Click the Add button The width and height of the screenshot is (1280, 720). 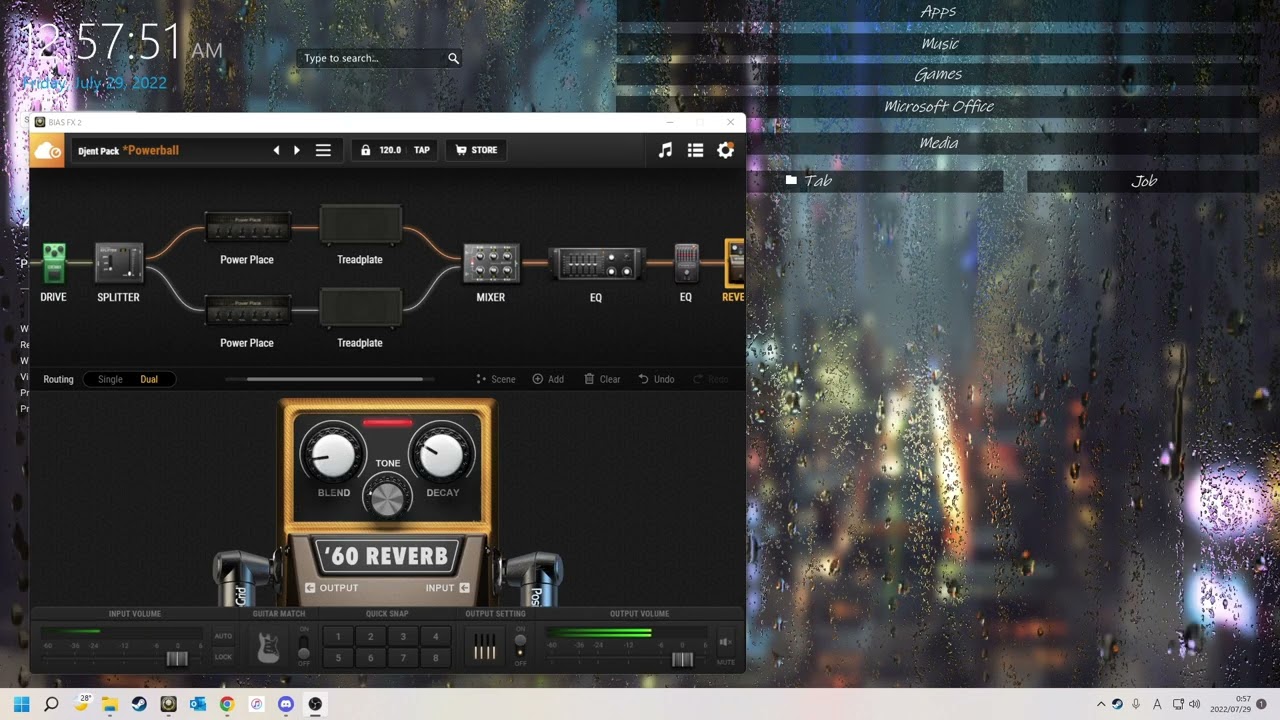click(548, 379)
